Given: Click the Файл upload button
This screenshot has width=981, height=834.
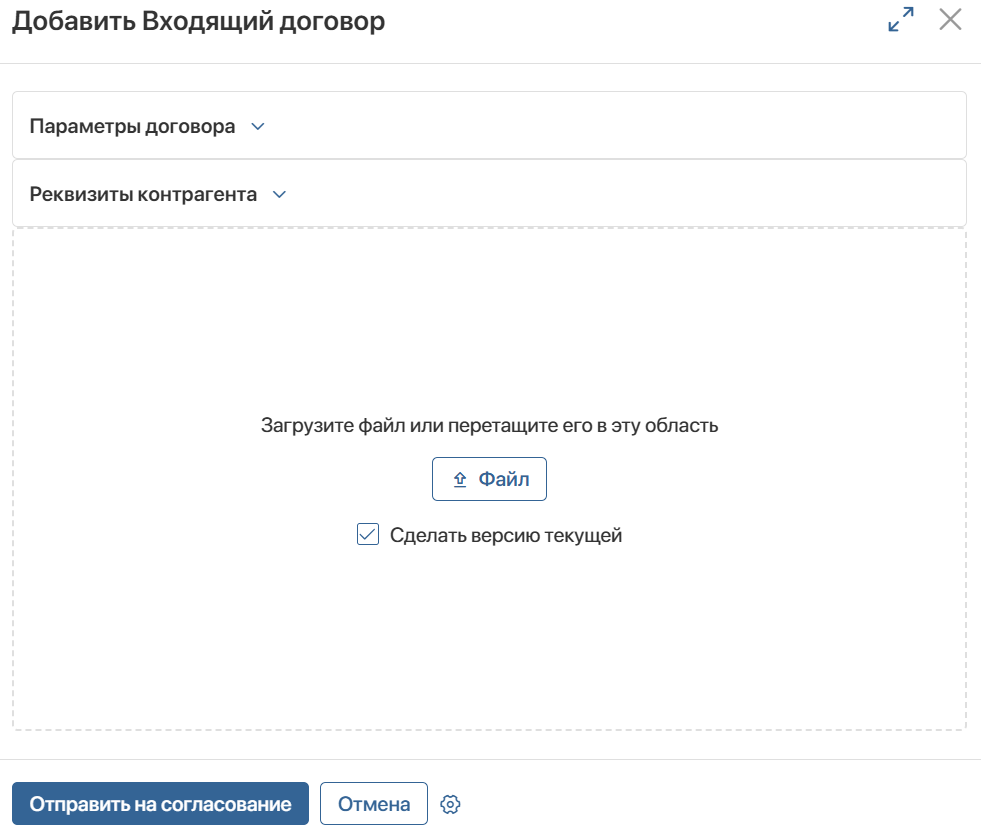Looking at the screenshot, I should tap(489, 479).
